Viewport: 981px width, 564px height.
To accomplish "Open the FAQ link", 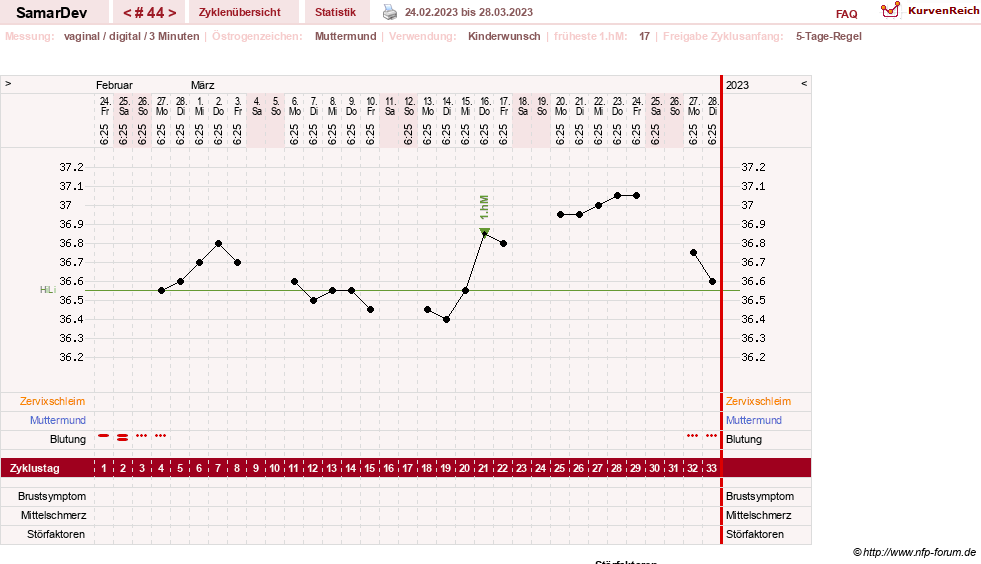I will pos(846,14).
